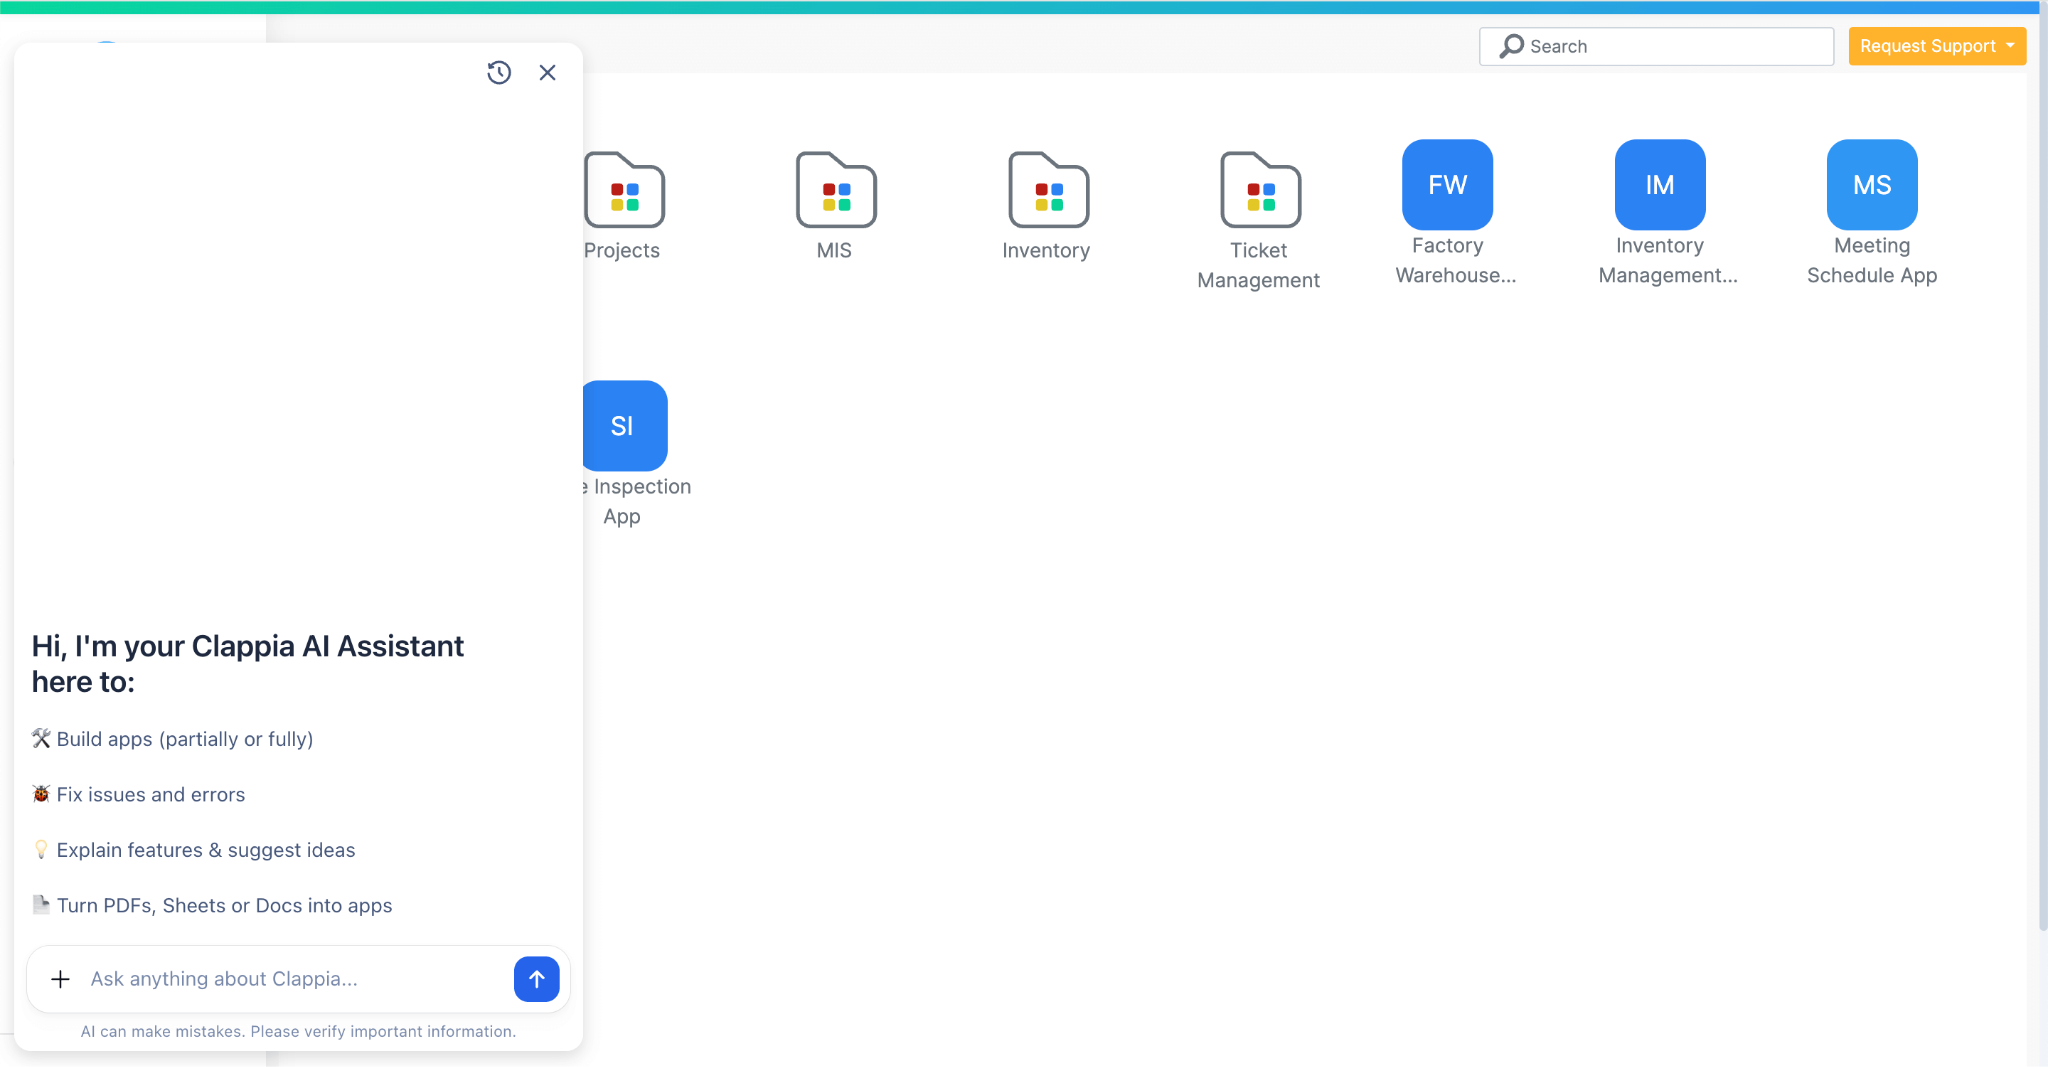Click the Projects folder label

(622, 250)
